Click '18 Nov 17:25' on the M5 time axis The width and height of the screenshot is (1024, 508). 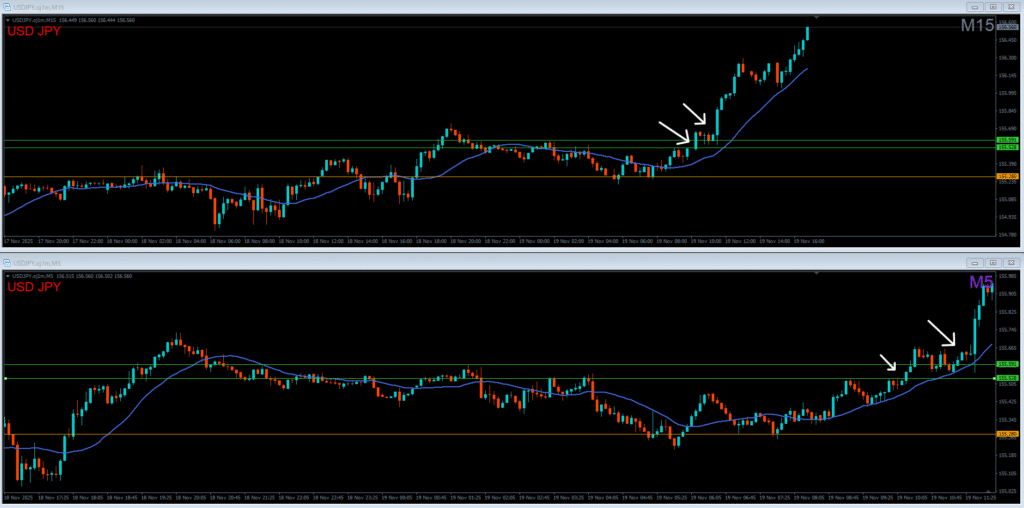[x=54, y=497]
